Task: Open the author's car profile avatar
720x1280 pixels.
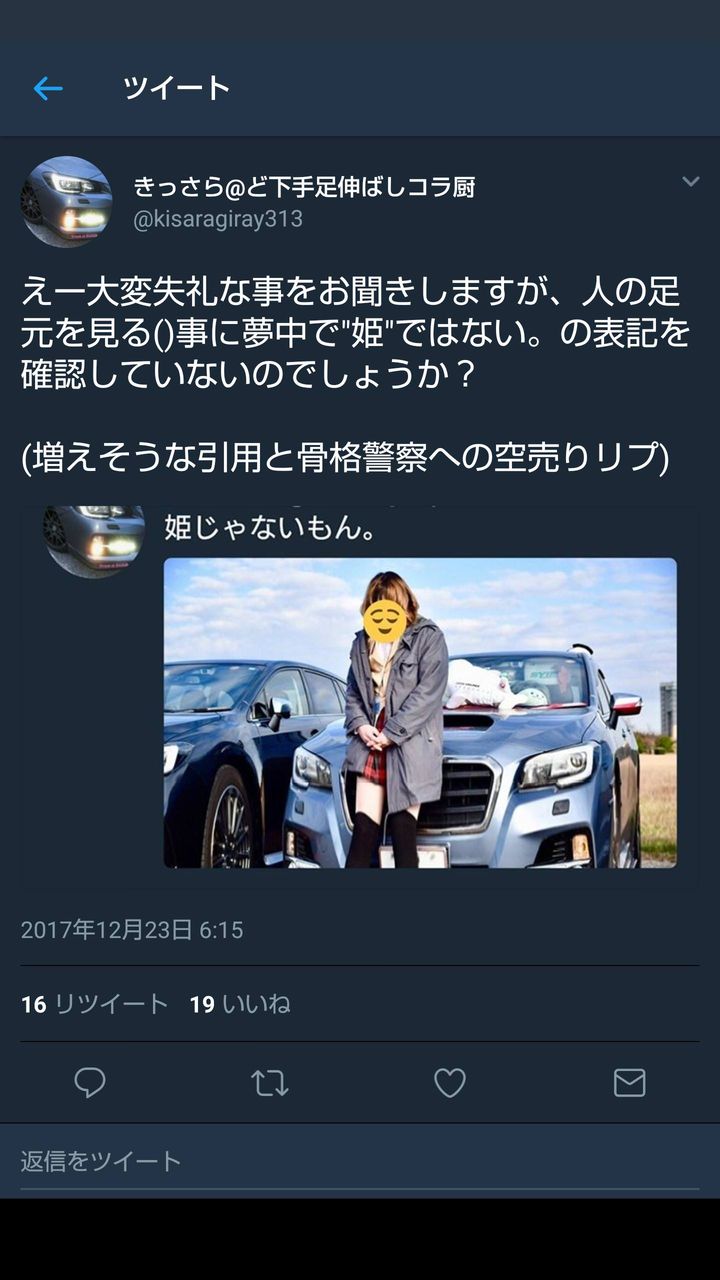Action: pos(66,201)
